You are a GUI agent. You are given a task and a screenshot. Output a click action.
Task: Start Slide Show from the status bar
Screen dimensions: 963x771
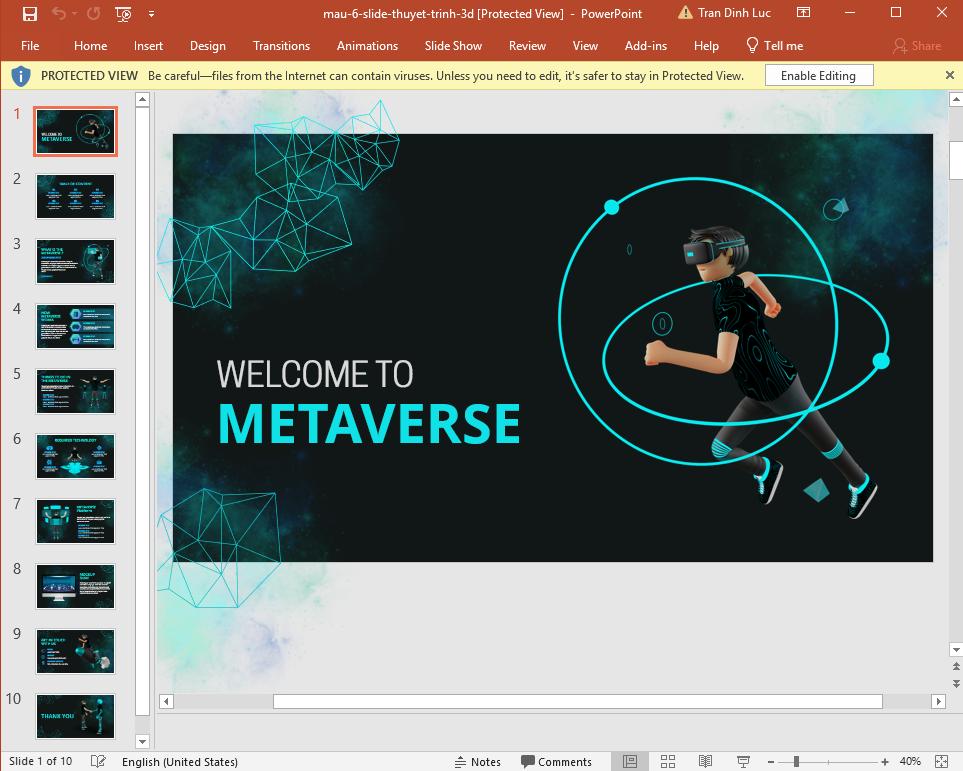741,761
